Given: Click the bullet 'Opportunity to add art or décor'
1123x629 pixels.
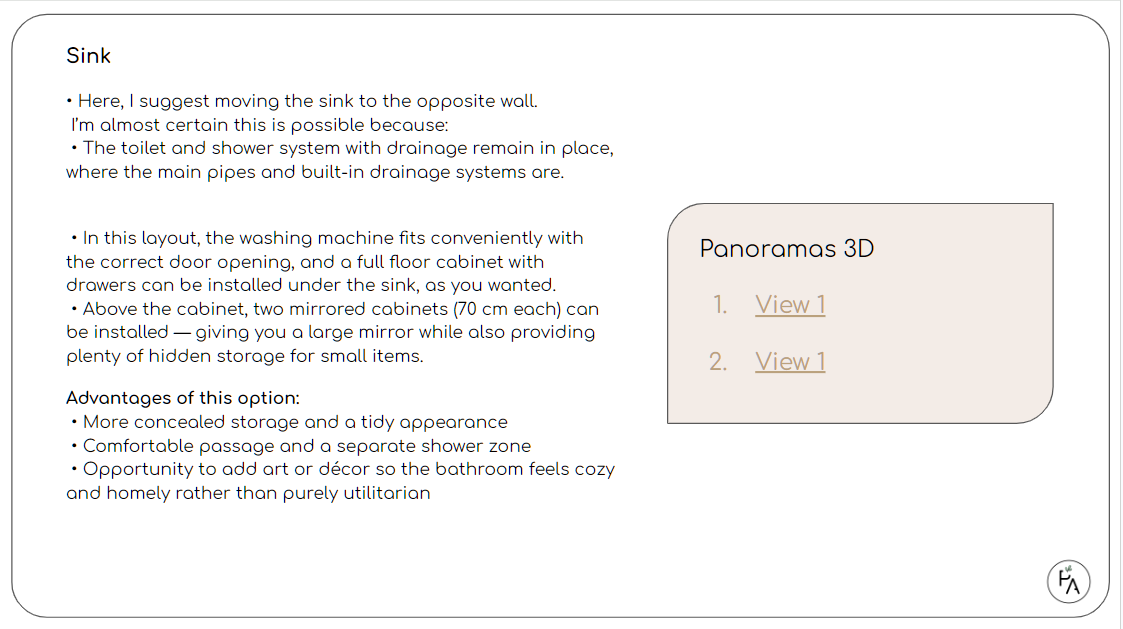Looking at the screenshot, I should 348,469.
